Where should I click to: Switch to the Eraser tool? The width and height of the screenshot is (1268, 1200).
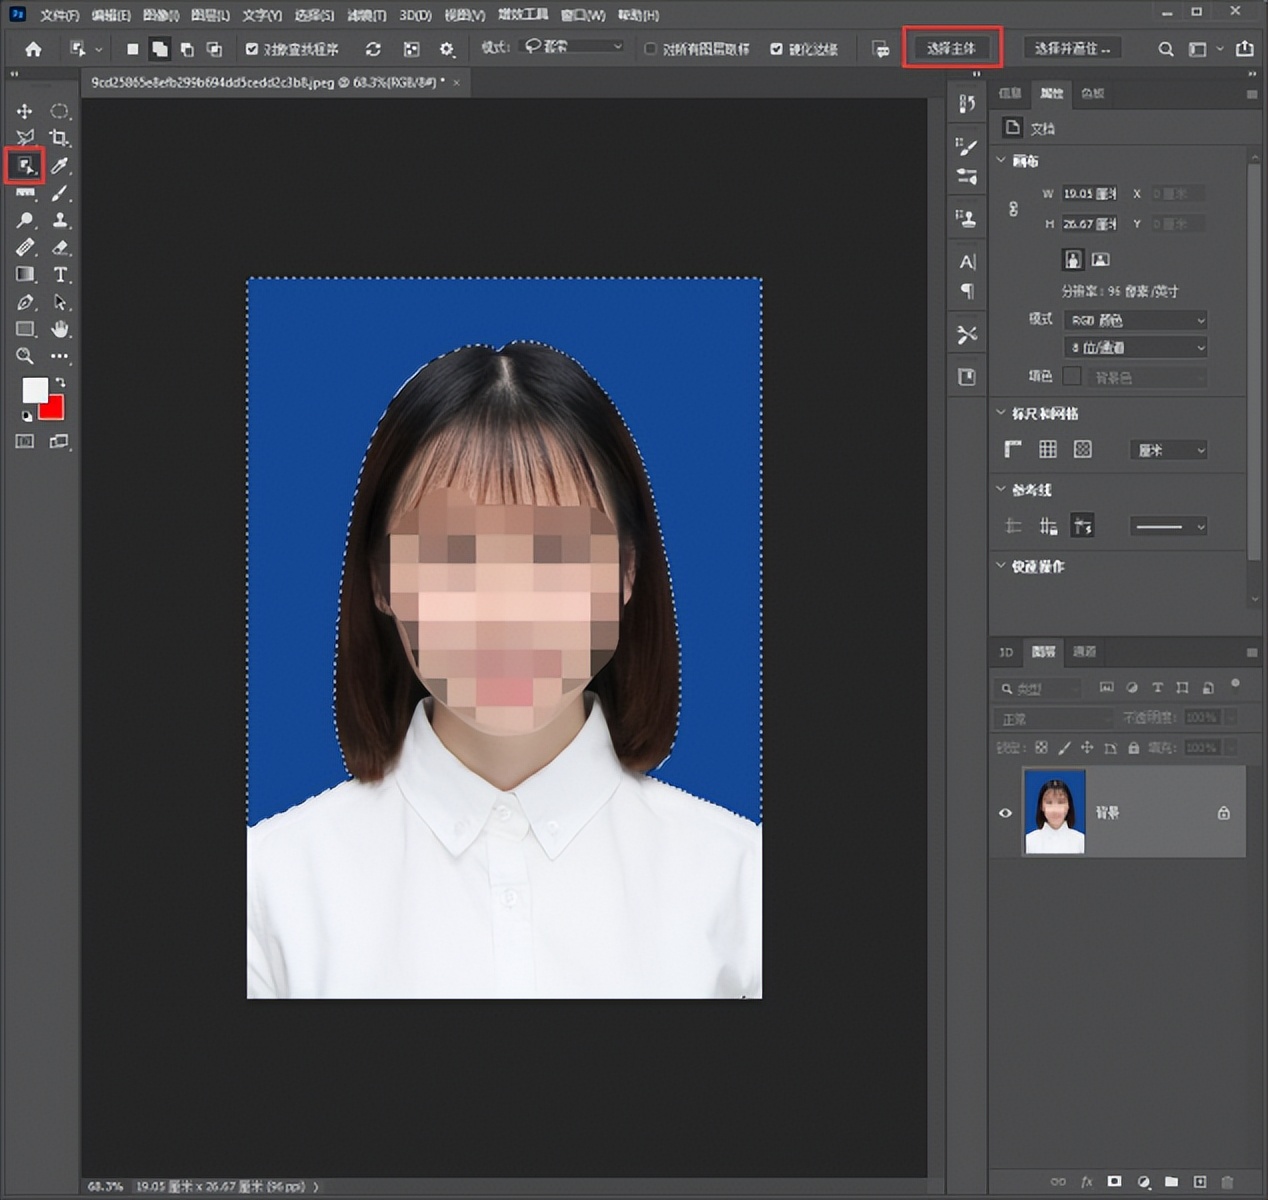(60, 247)
